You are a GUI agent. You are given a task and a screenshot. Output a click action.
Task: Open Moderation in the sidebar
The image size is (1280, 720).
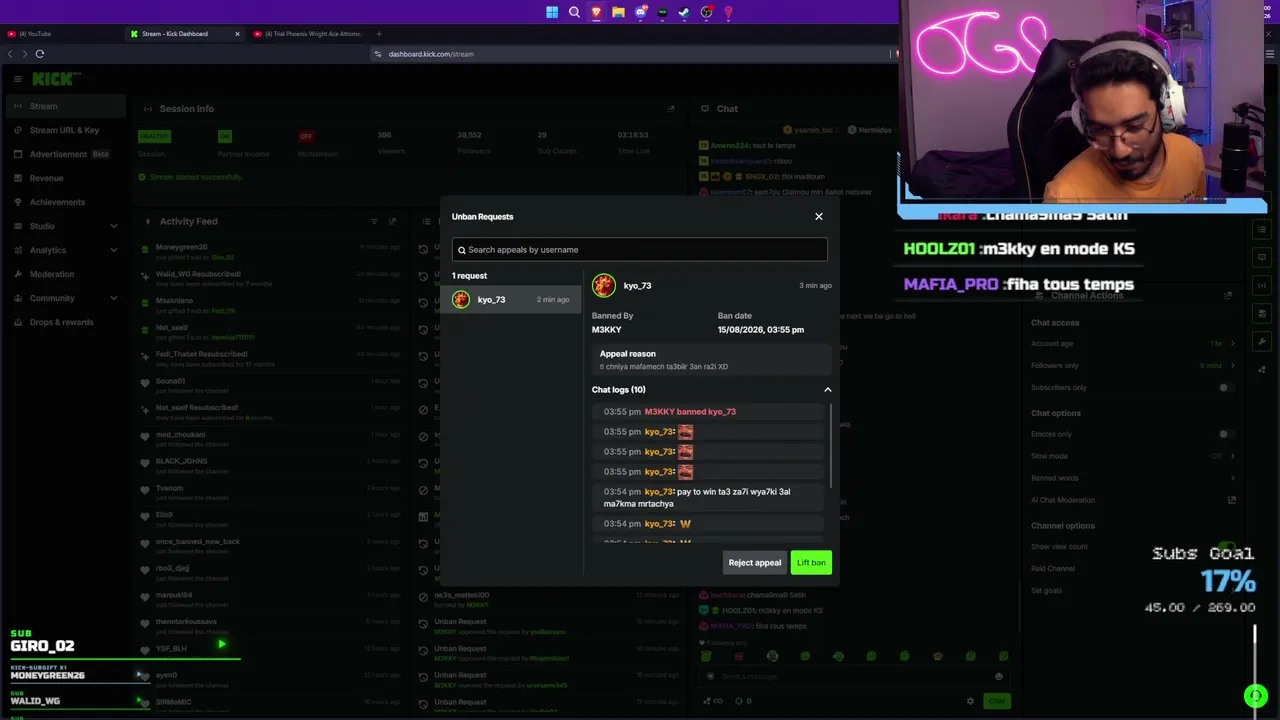[65, 274]
